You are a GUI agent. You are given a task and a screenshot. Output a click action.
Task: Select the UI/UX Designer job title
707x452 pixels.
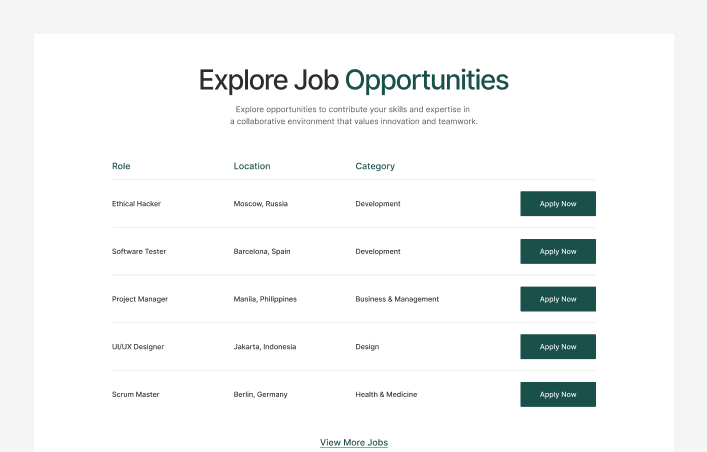tap(138, 347)
